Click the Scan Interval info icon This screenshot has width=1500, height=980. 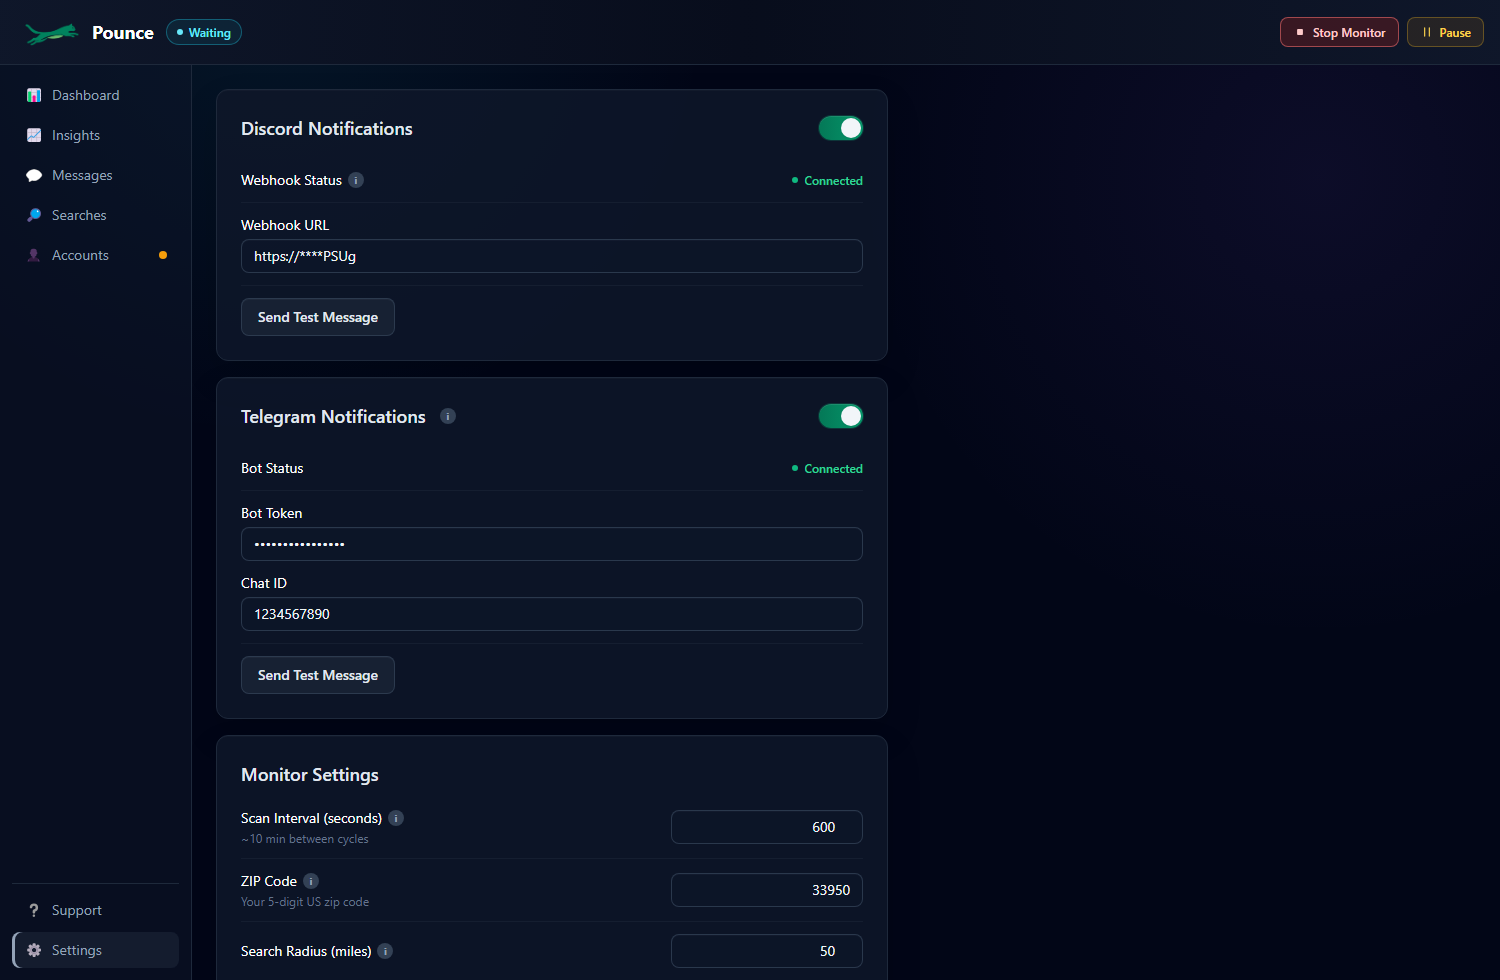click(396, 818)
